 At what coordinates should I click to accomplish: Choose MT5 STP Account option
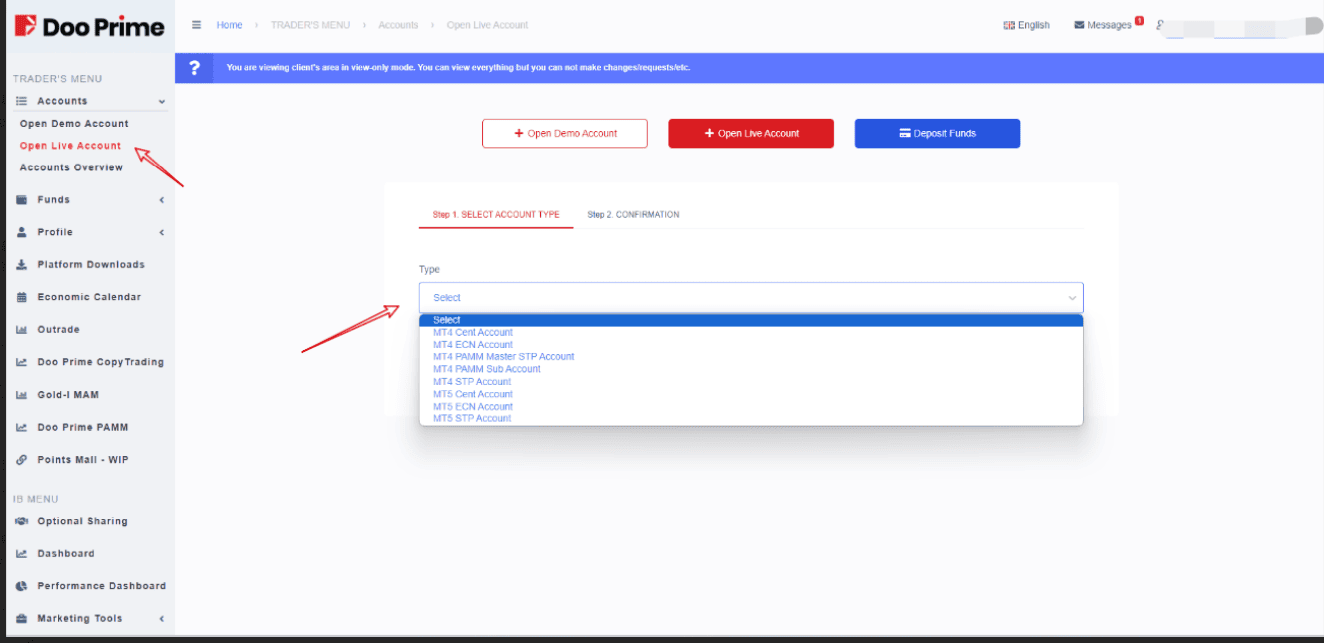(751, 418)
